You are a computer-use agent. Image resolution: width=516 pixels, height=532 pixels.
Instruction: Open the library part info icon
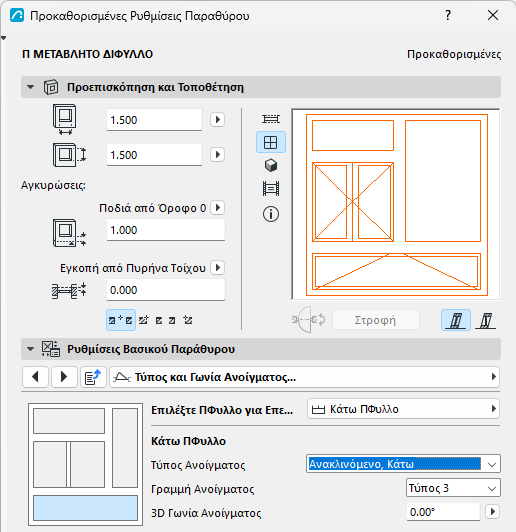coord(271,214)
